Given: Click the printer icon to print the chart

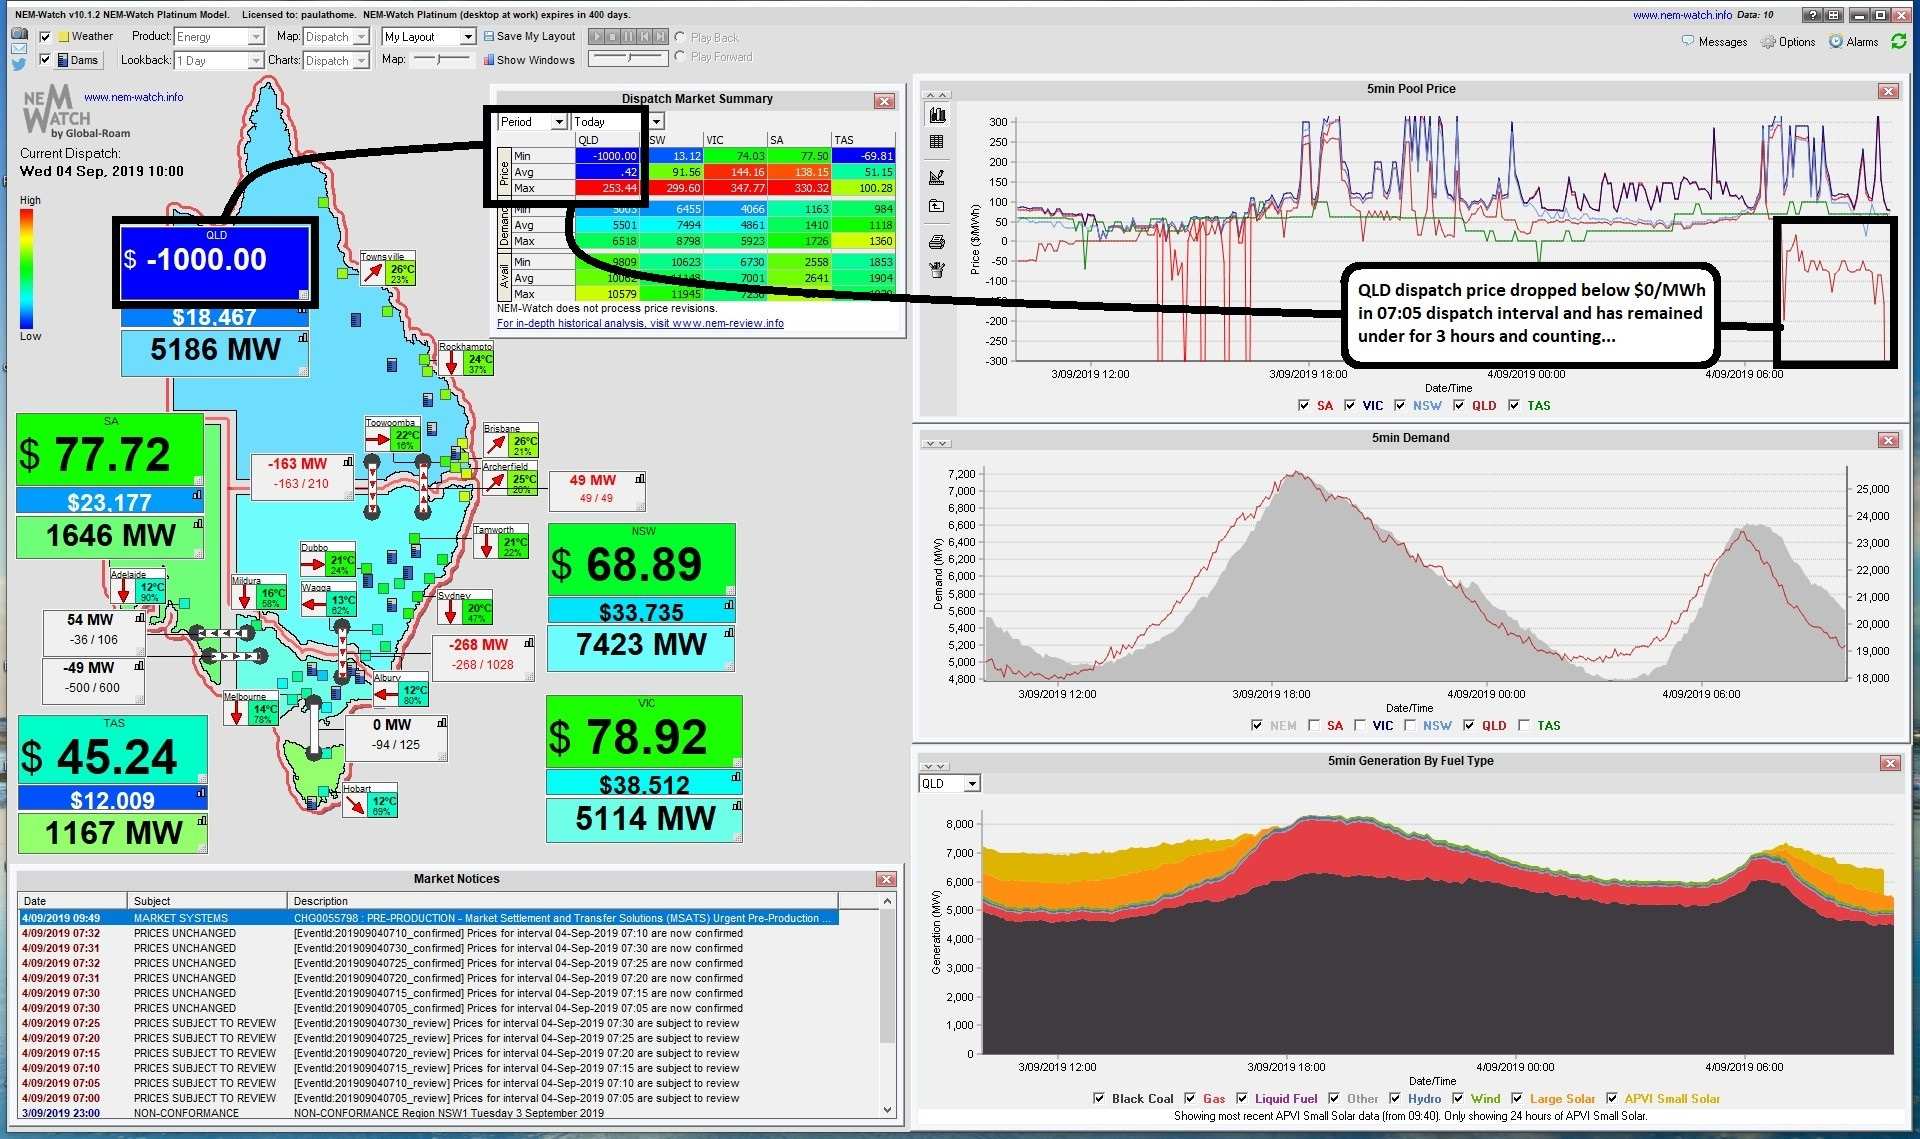Looking at the screenshot, I should (x=937, y=241).
